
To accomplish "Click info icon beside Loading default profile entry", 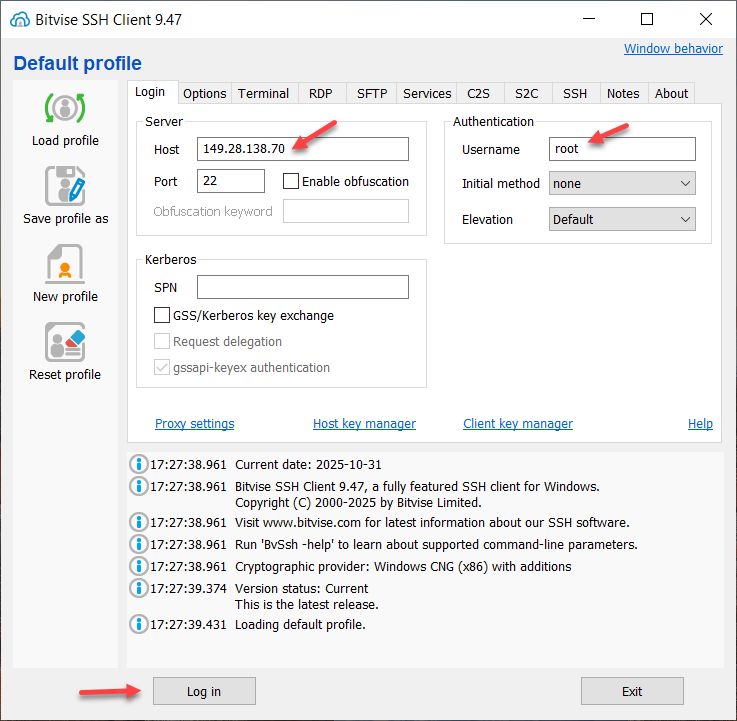I will click(x=139, y=625).
